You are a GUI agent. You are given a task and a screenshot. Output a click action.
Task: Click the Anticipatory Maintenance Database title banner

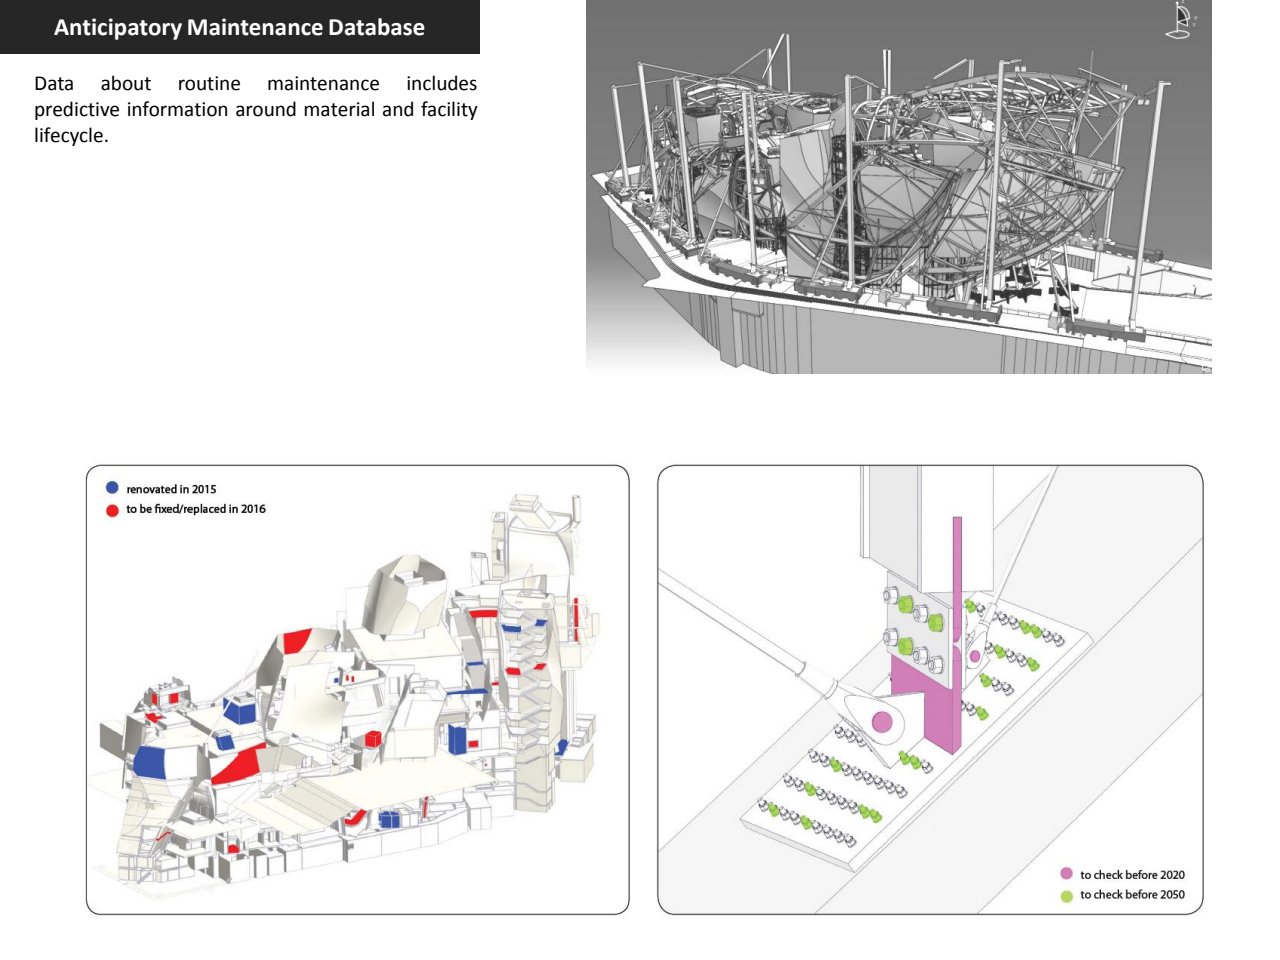pyautogui.click(x=239, y=27)
